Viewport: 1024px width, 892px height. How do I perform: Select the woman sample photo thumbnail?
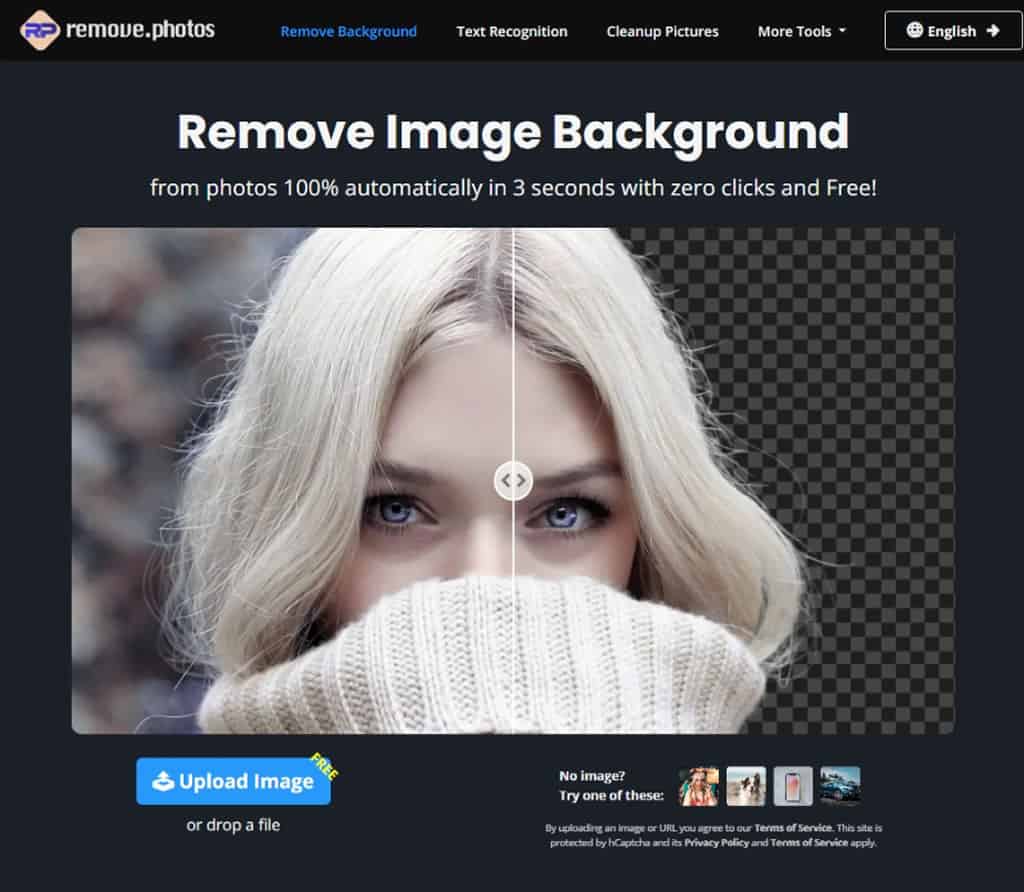click(699, 786)
